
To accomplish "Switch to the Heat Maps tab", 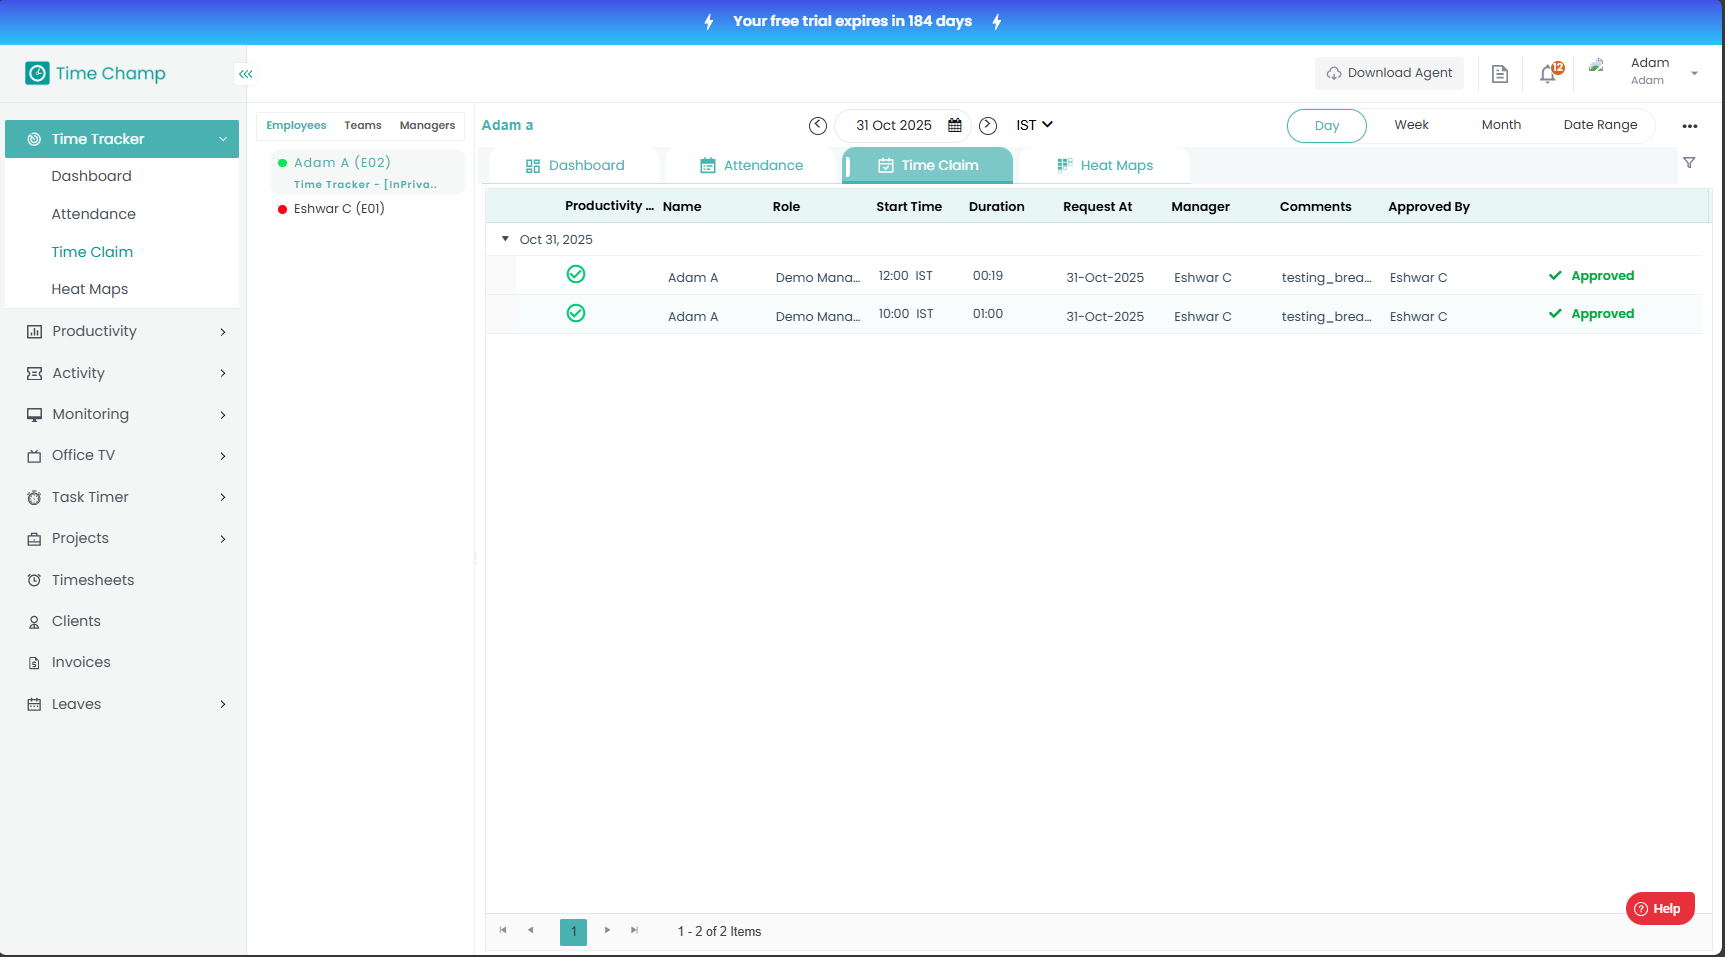I will [1105, 166].
